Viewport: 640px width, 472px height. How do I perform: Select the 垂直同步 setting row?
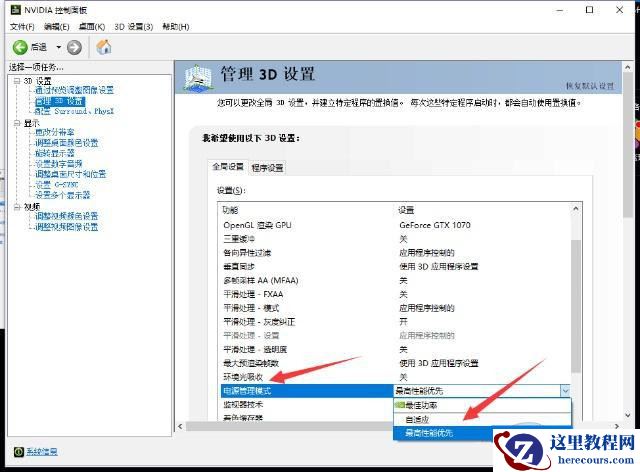point(396,267)
